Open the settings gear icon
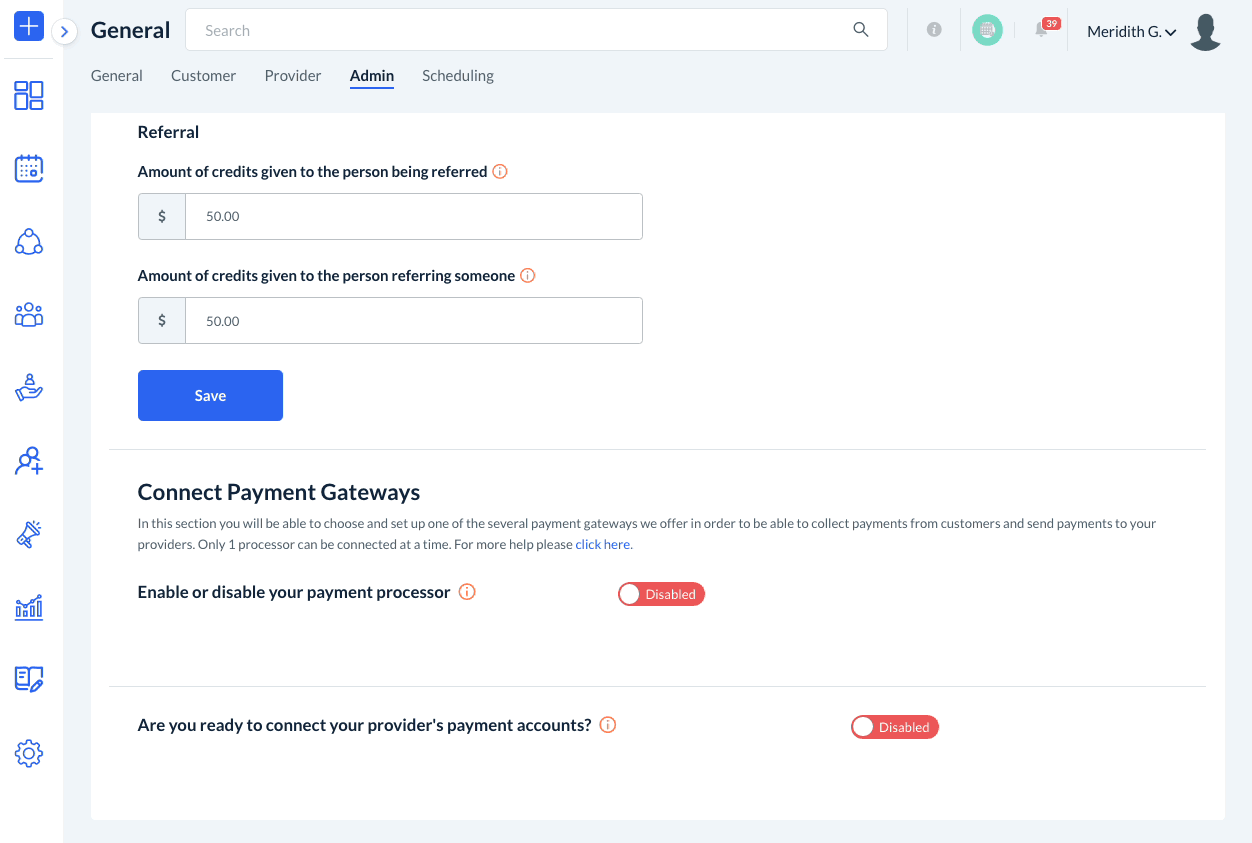The height and width of the screenshot is (843, 1252). tap(28, 753)
